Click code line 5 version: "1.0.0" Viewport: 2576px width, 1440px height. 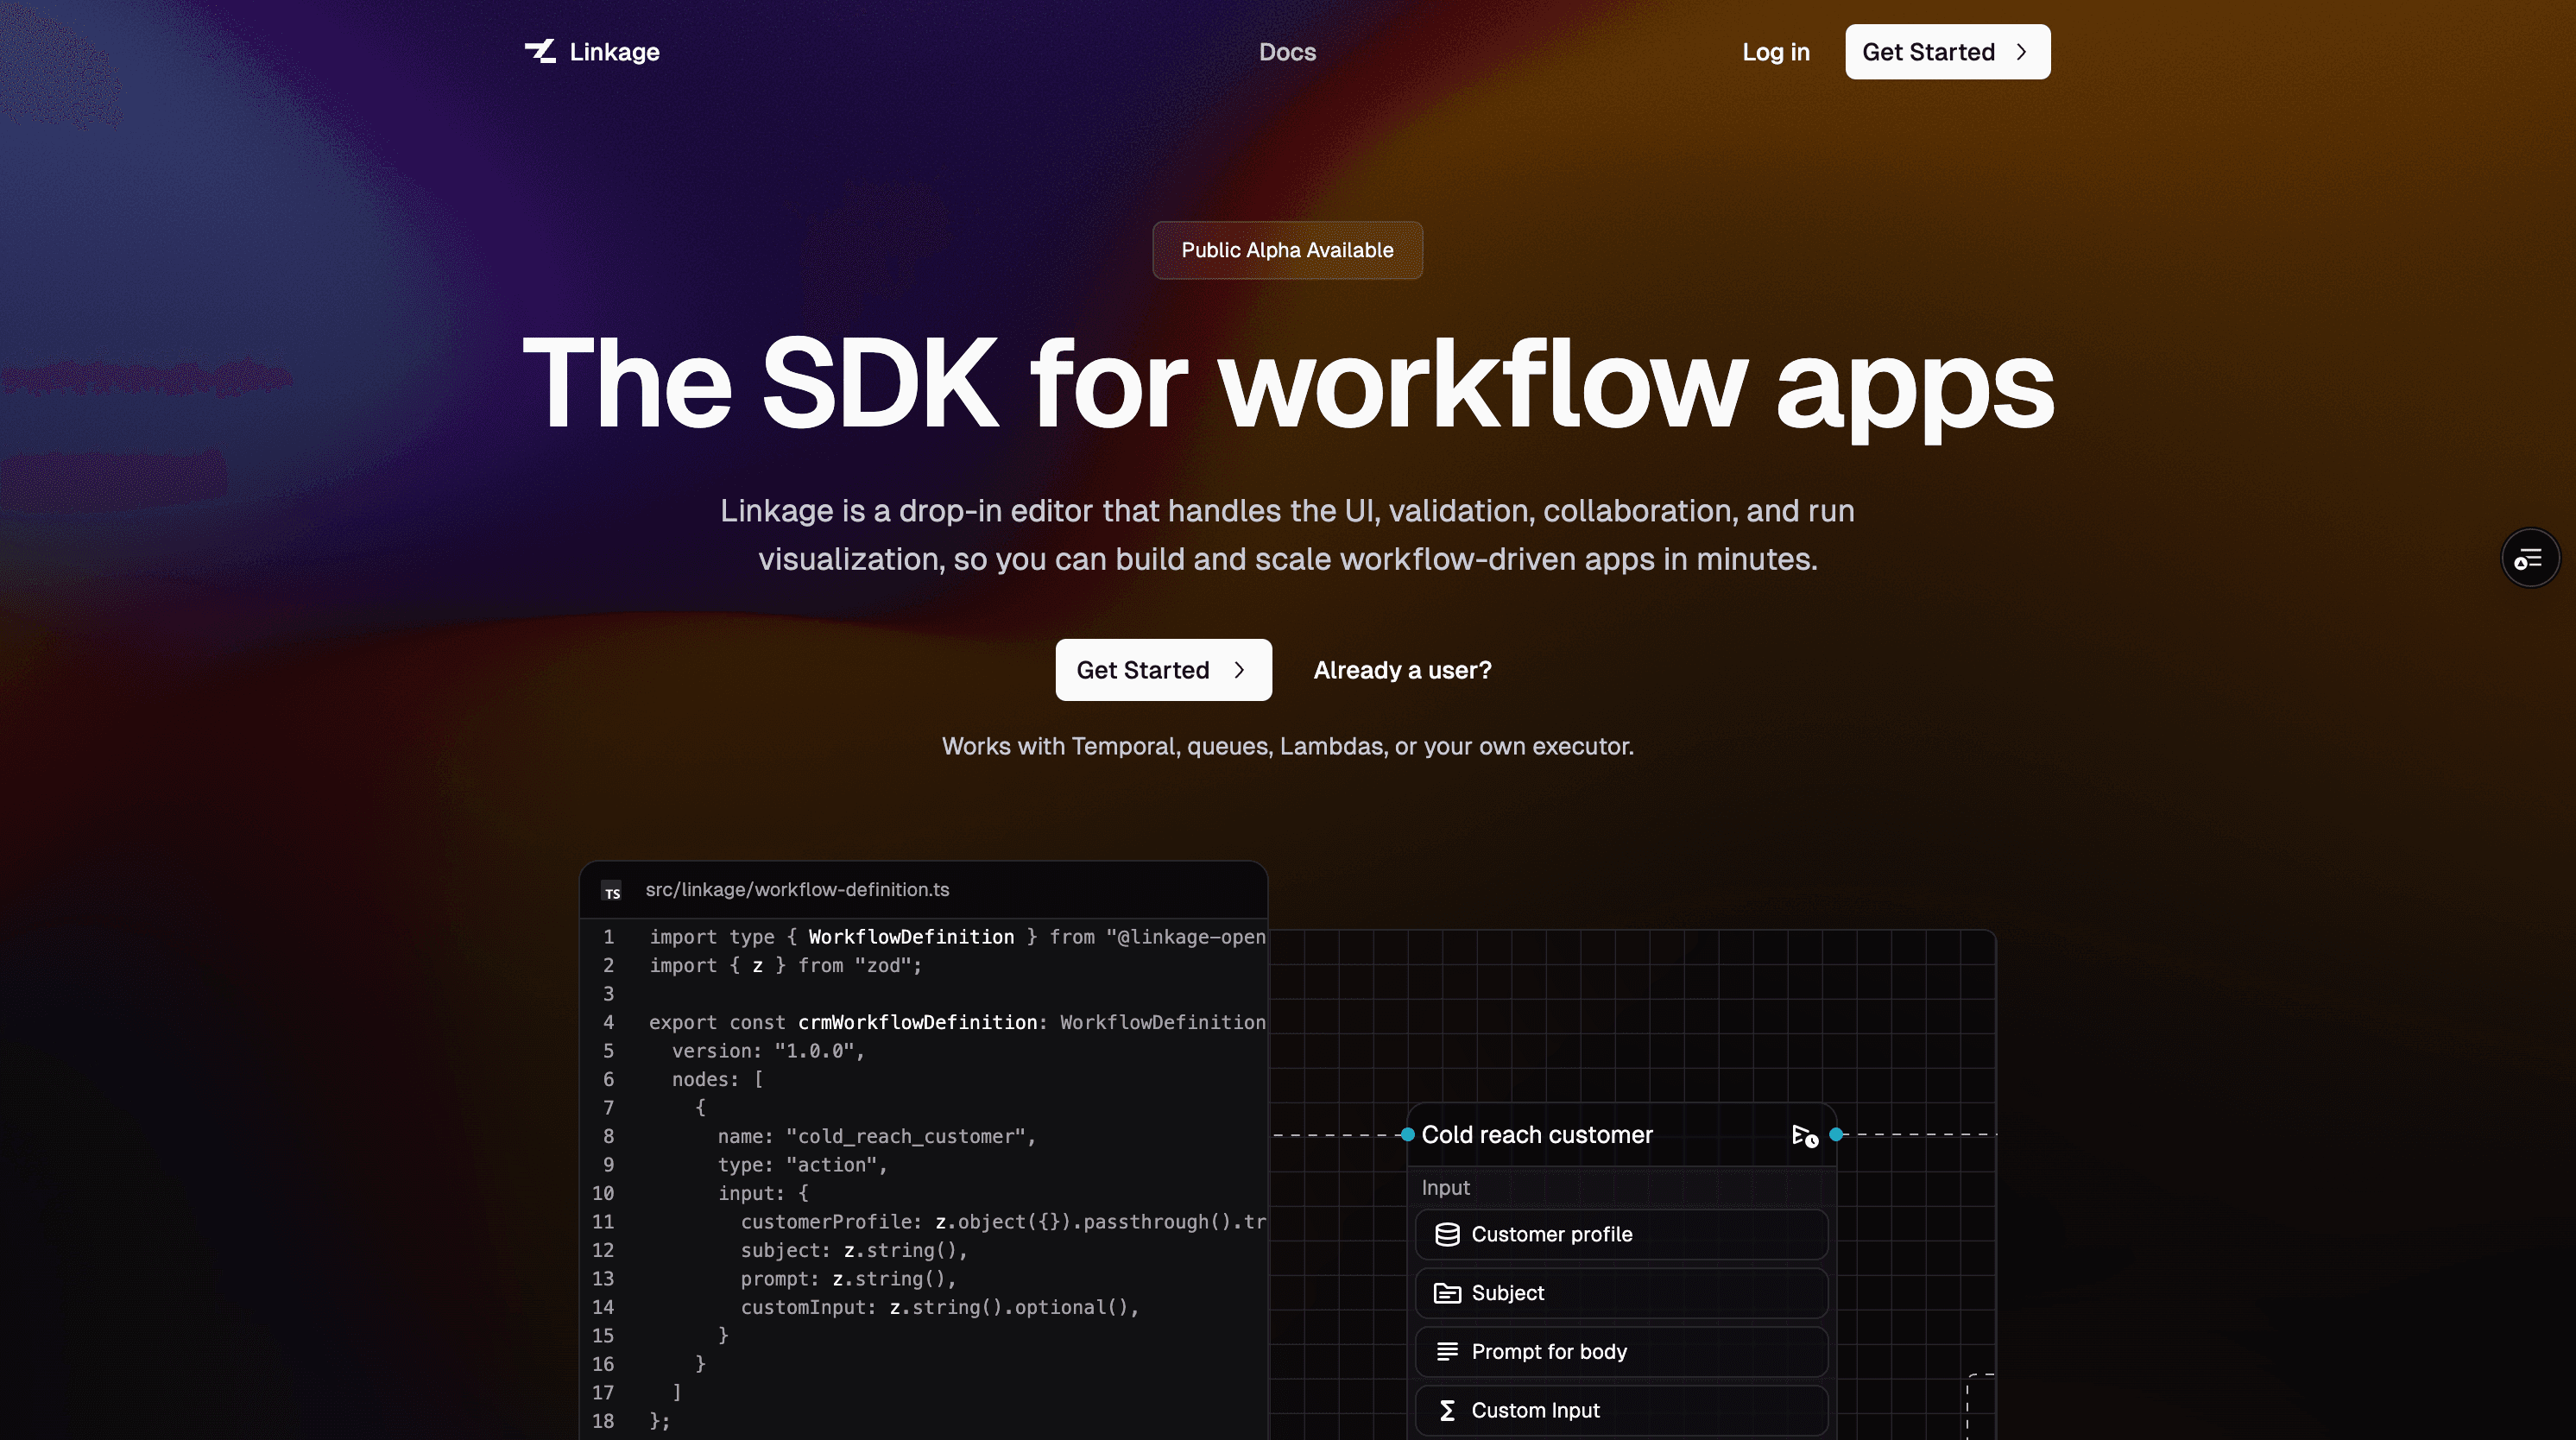768,1051
